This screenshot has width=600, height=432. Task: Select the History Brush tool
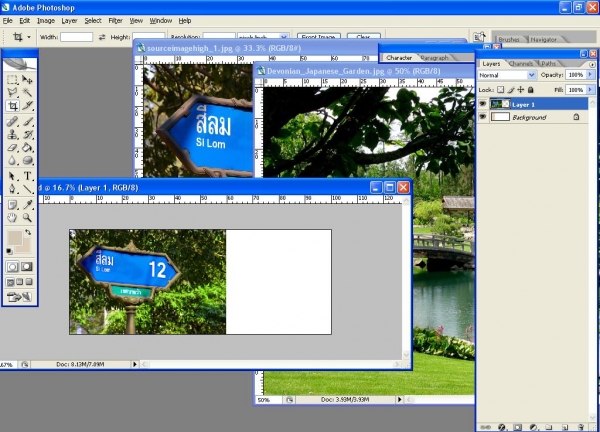27,135
